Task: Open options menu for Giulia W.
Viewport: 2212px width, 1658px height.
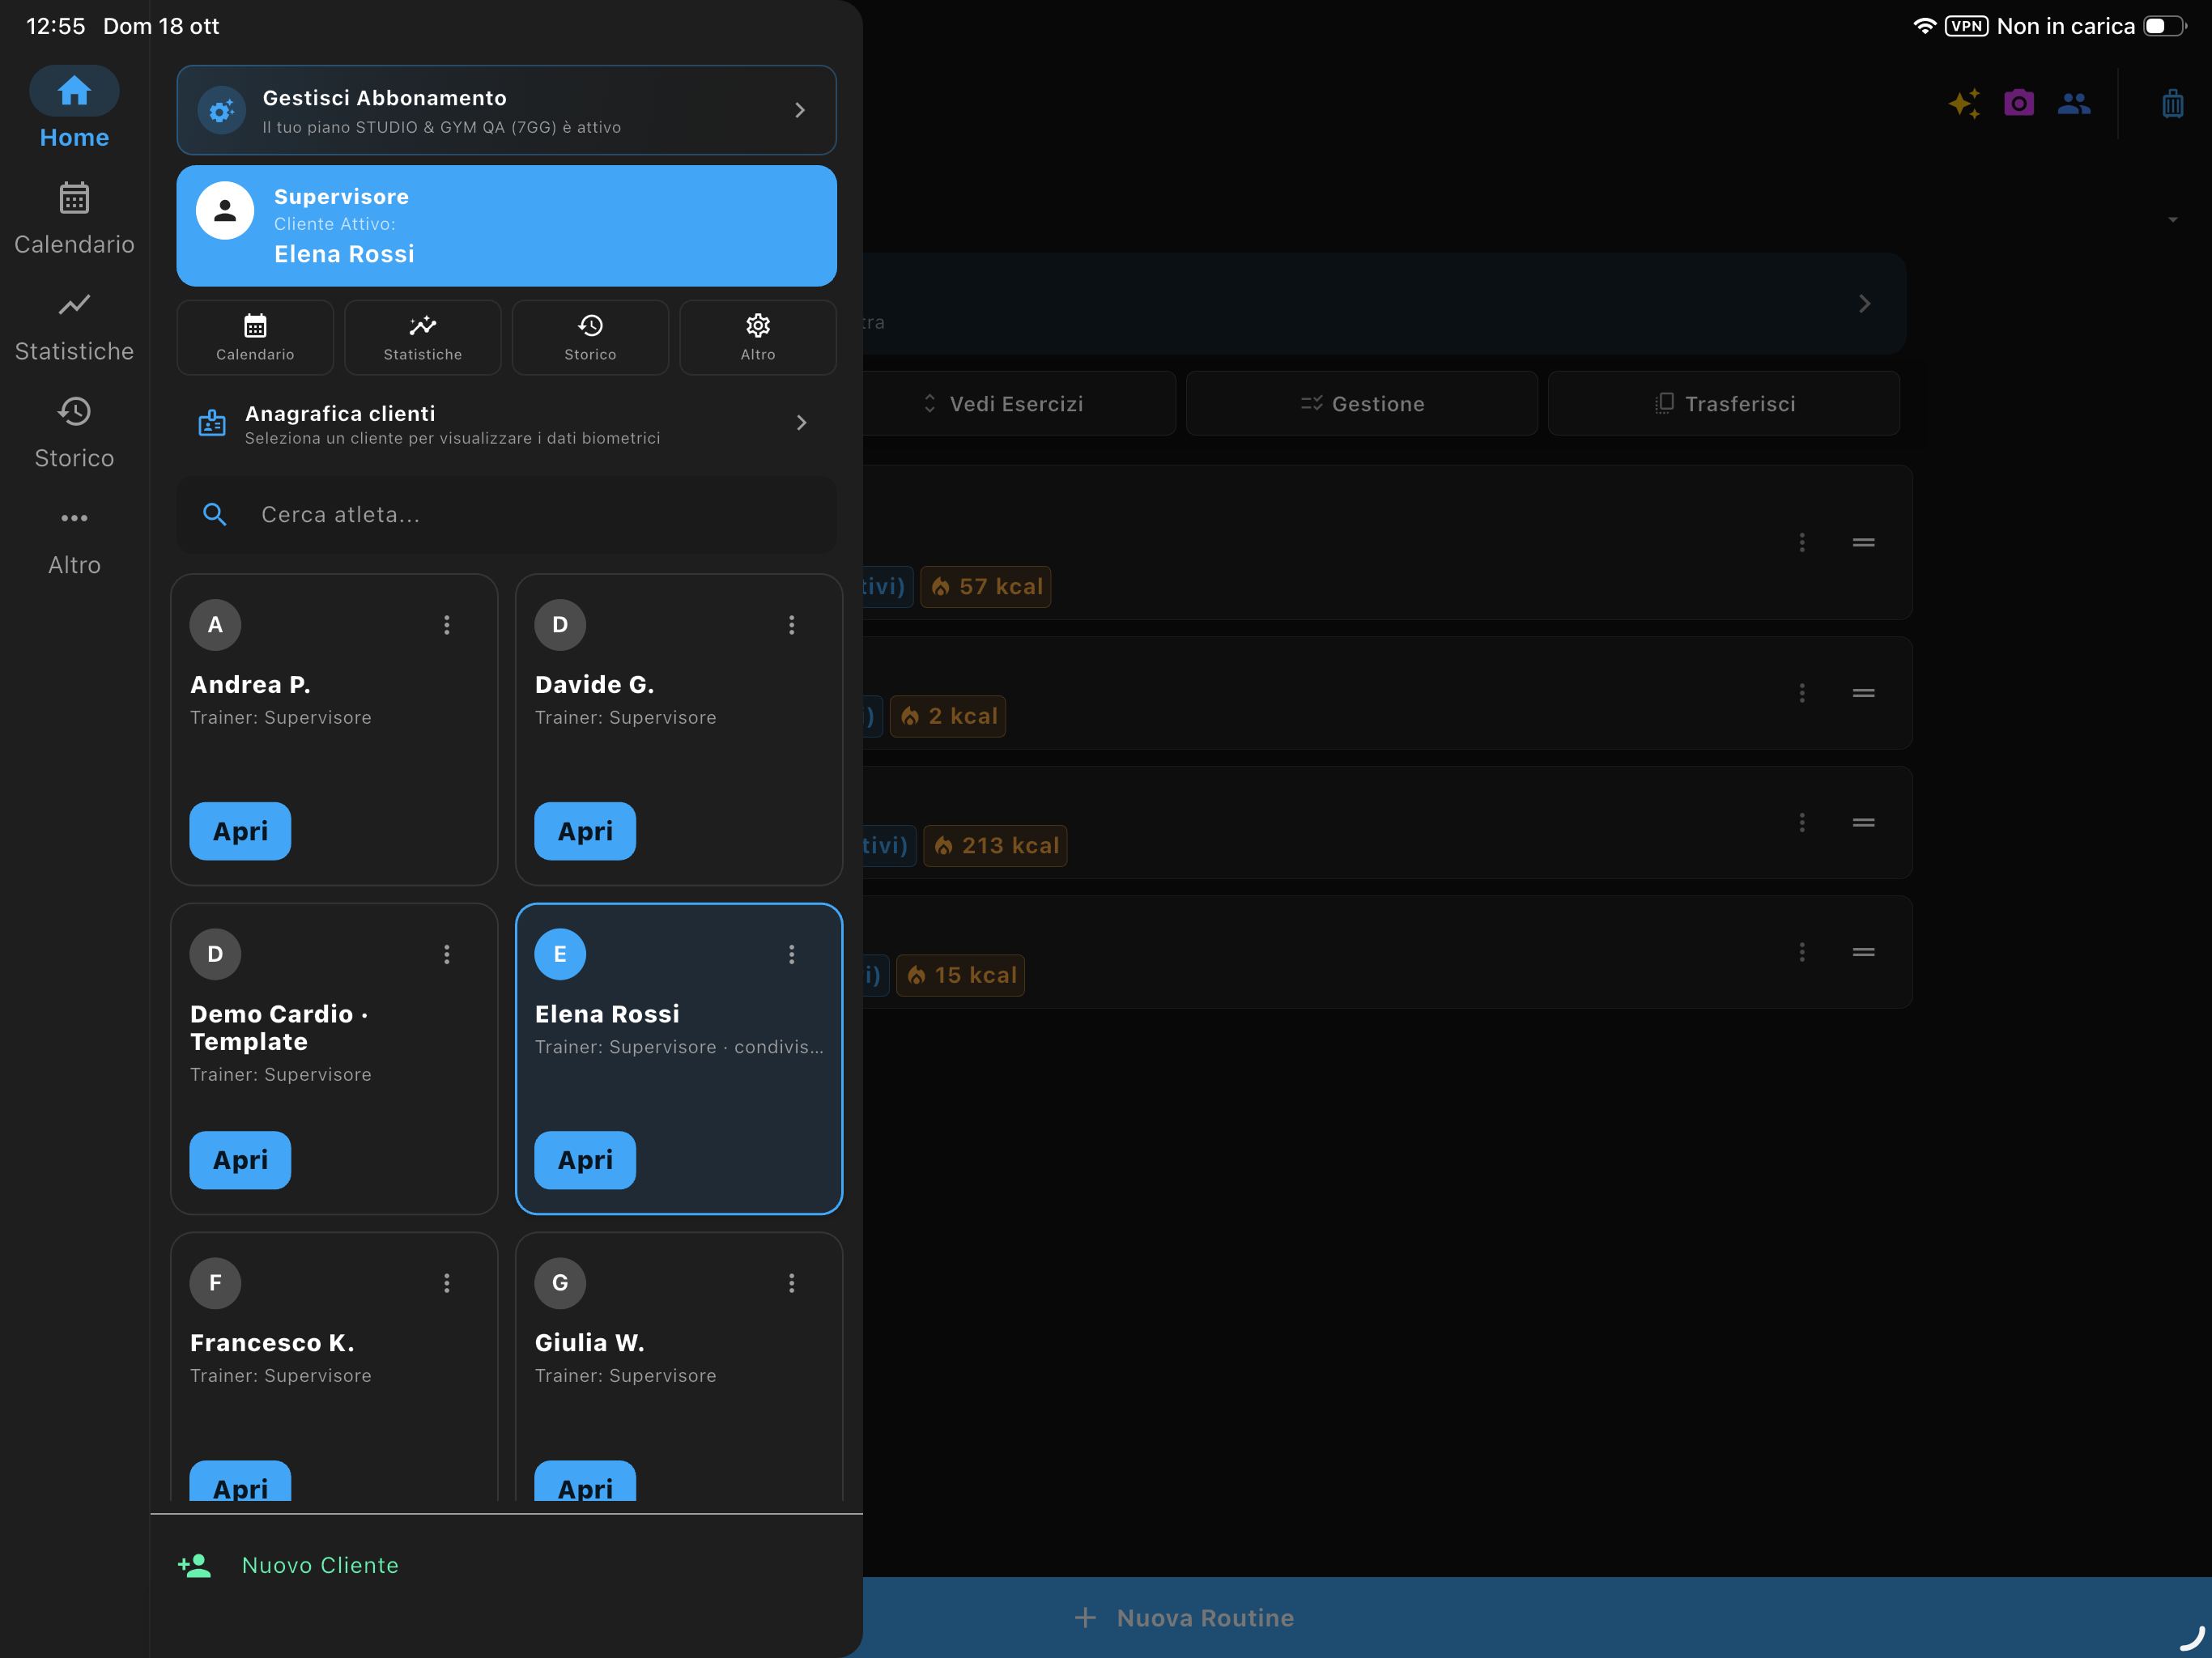Action: [792, 1283]
